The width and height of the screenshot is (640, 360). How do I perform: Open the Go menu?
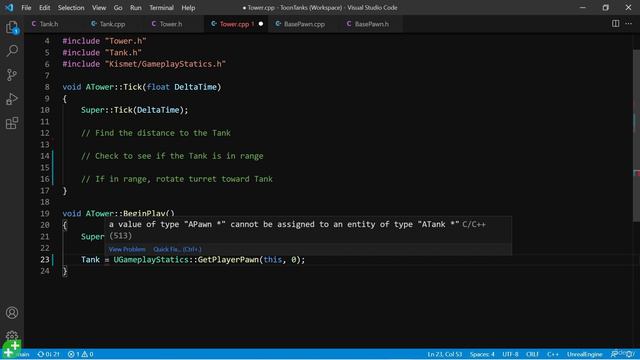coord(118,8)
